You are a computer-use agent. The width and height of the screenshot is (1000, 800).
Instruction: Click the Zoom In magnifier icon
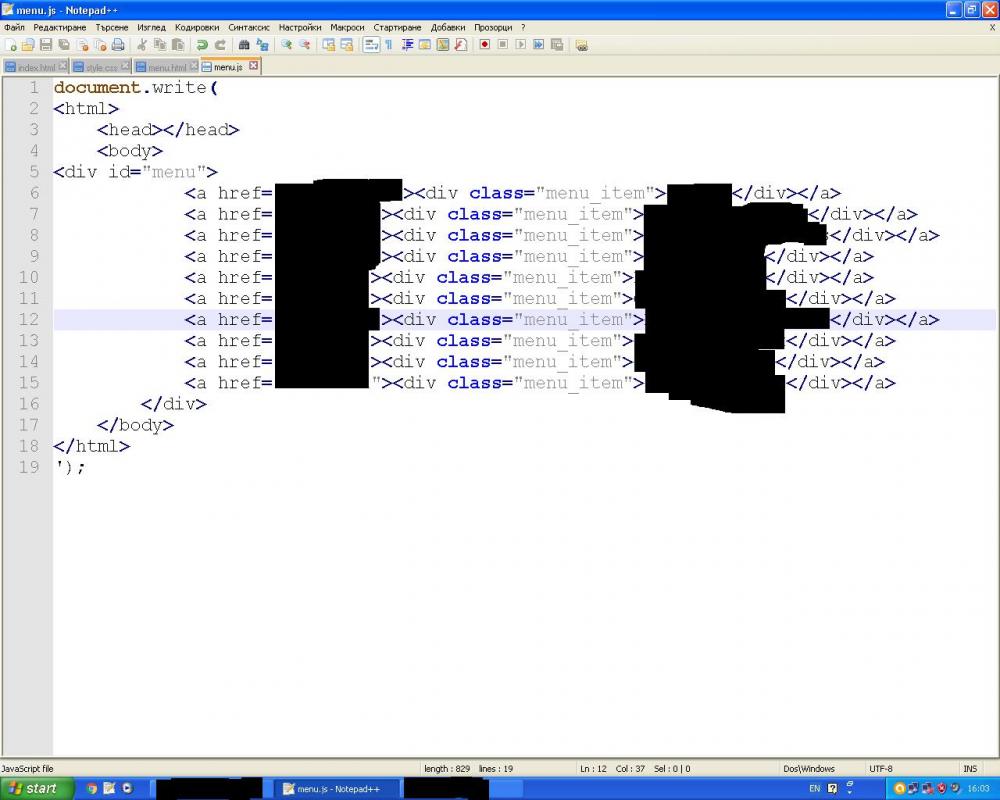286,45
